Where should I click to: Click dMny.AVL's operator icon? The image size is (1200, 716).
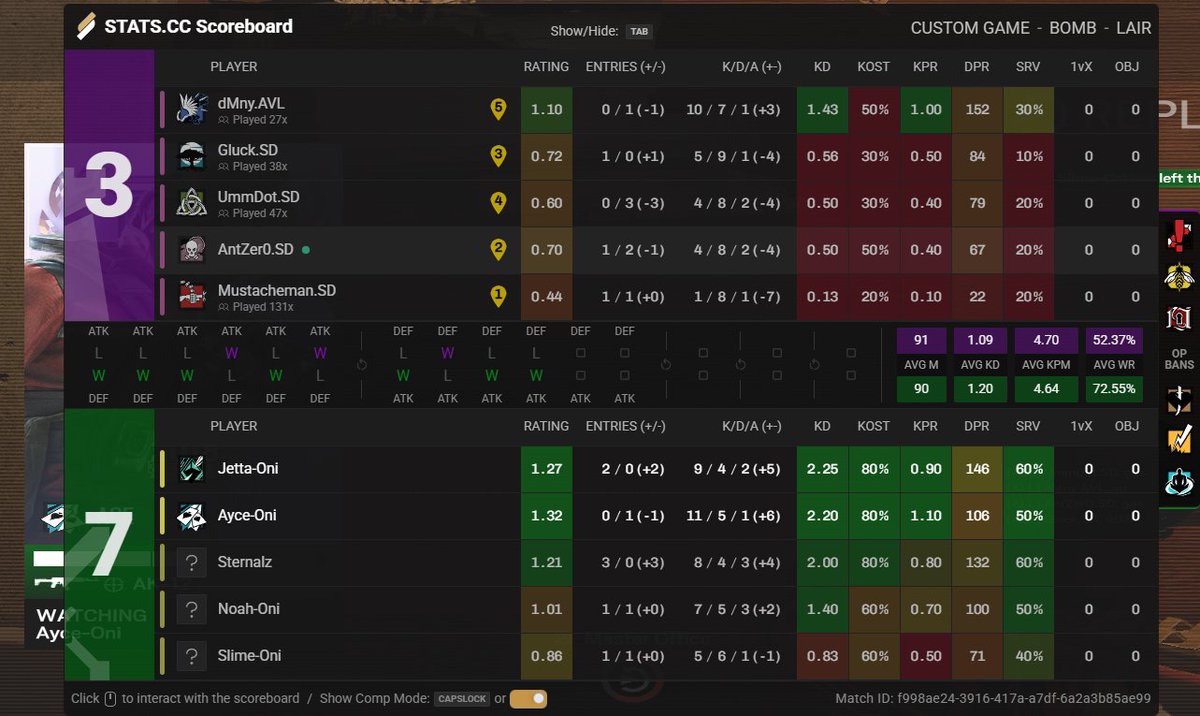(192, 109)
